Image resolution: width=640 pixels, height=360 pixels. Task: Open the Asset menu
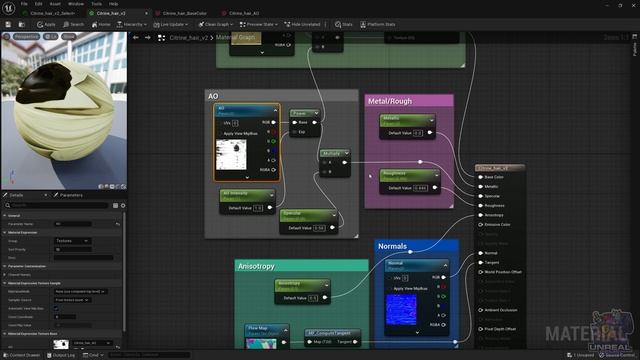55,4
